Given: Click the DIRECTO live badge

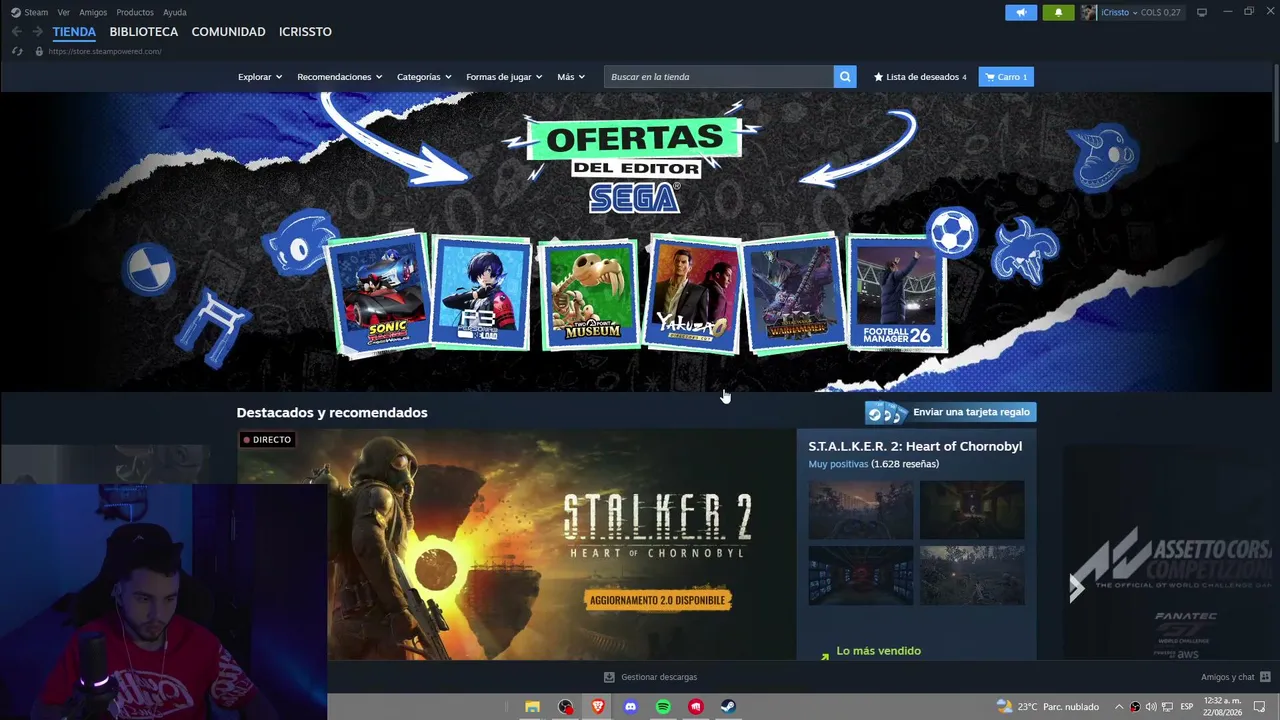Looking at the screenshot, I should point(267,440).
